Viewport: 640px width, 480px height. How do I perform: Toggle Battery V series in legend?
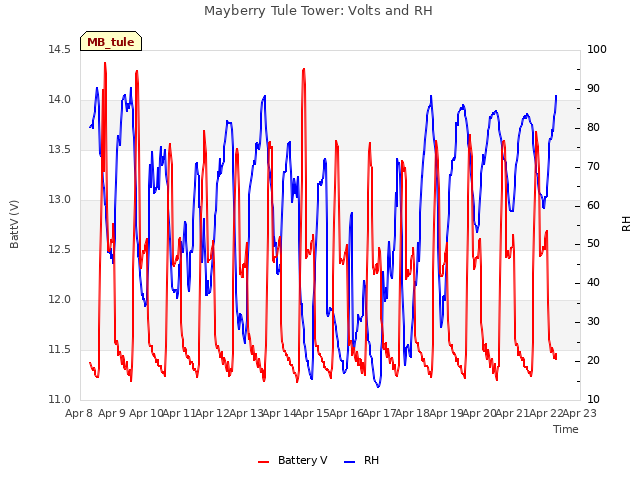click(x=292, y=460)
